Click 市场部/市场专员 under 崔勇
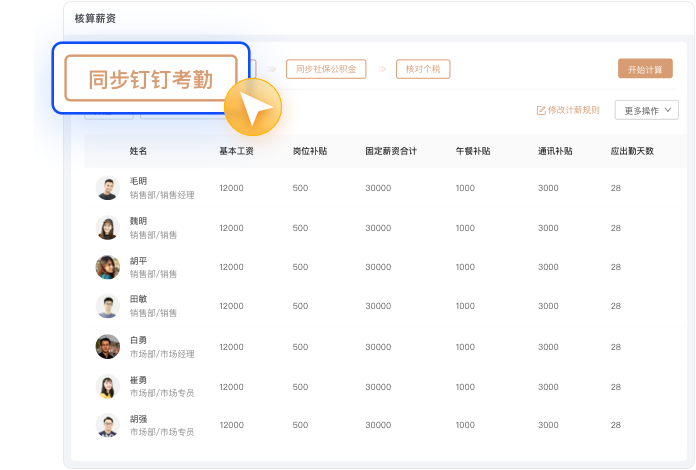696x470 pixels. tap(162, 393)
